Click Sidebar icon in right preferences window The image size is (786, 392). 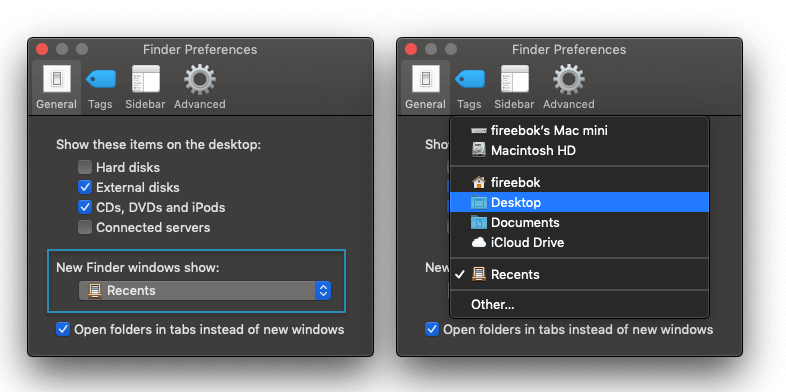click(514, 79)
